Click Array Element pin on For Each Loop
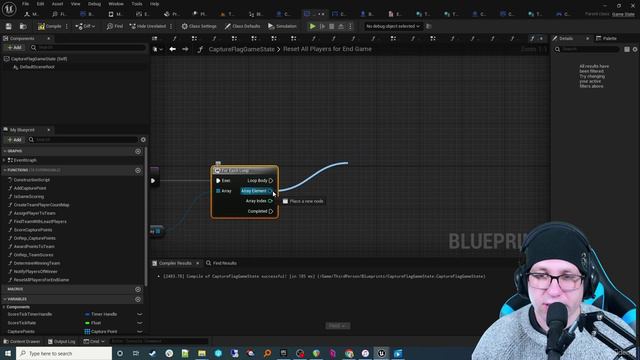 pos(270,191)
